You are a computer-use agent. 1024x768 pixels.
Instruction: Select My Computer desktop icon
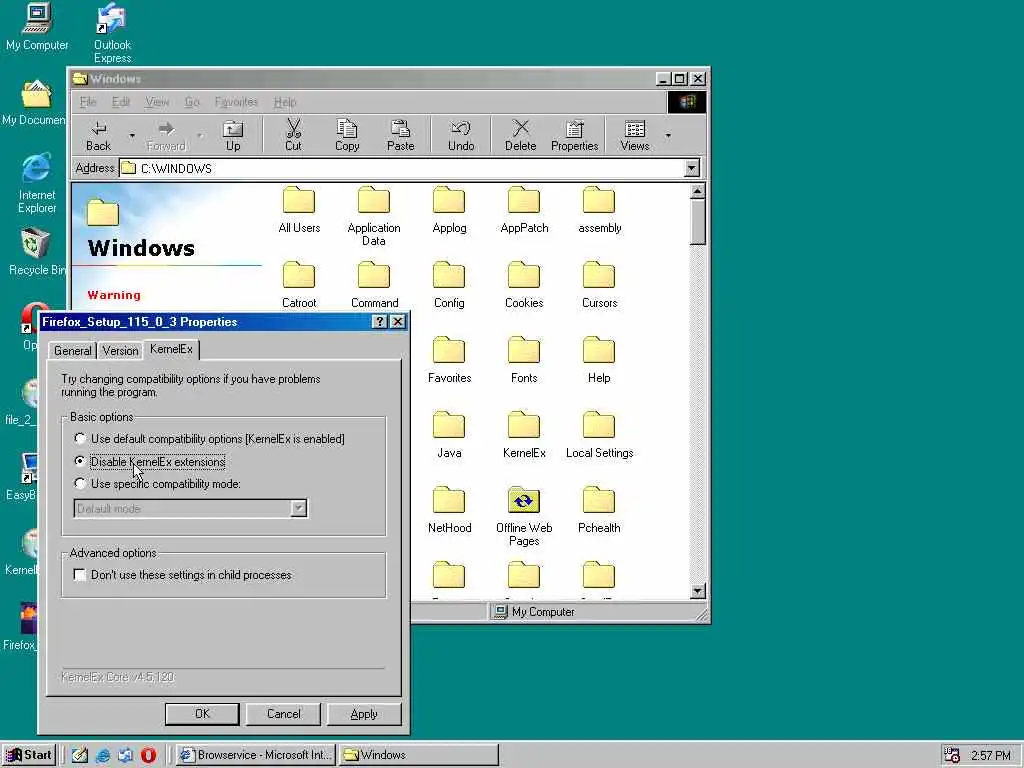click(37, 27)
